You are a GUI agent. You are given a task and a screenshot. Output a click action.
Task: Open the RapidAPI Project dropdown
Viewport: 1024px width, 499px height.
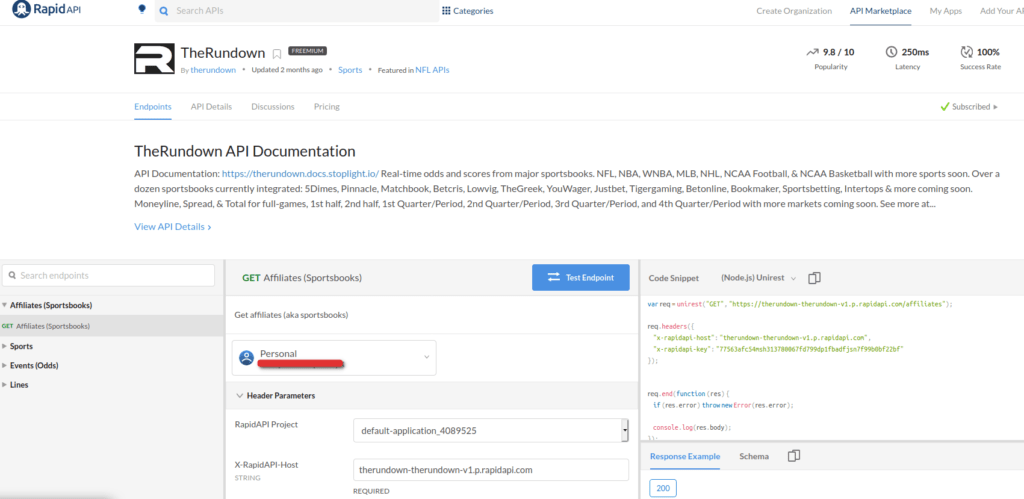coord(490,431)
